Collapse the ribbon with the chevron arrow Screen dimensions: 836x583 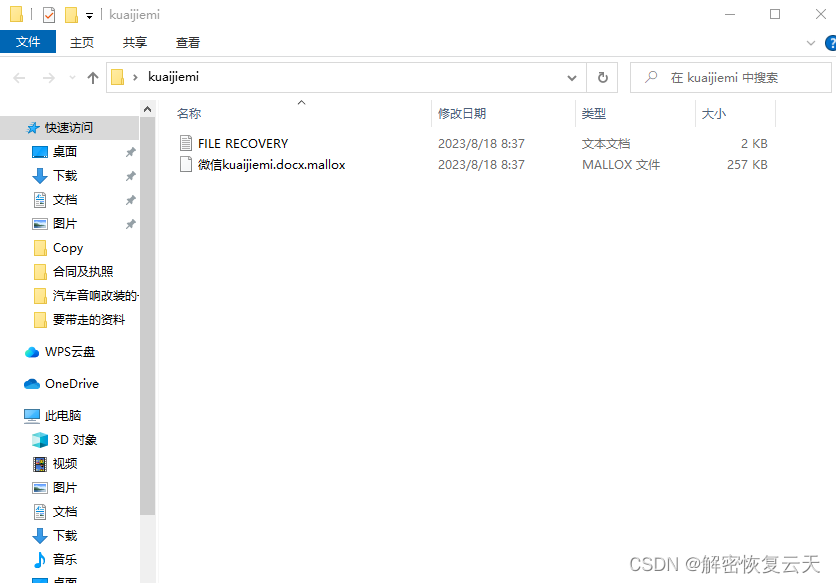(x=810, y=42)
